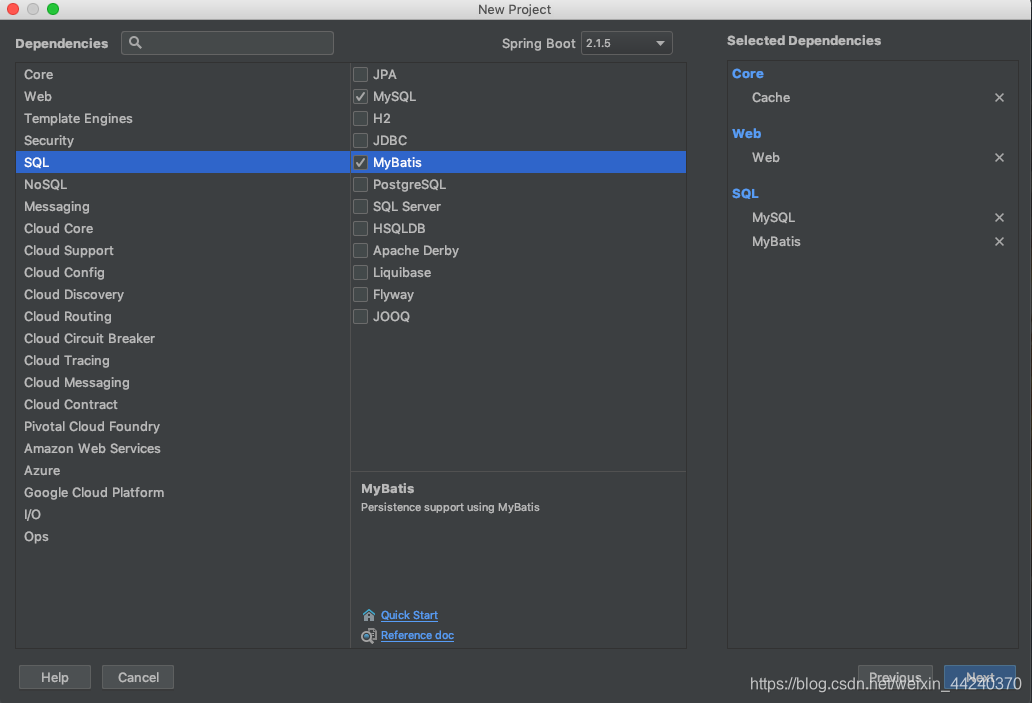The image size is (1032, 703).
Task: Enable the JDBC checkbox
Action: [360, 140]
